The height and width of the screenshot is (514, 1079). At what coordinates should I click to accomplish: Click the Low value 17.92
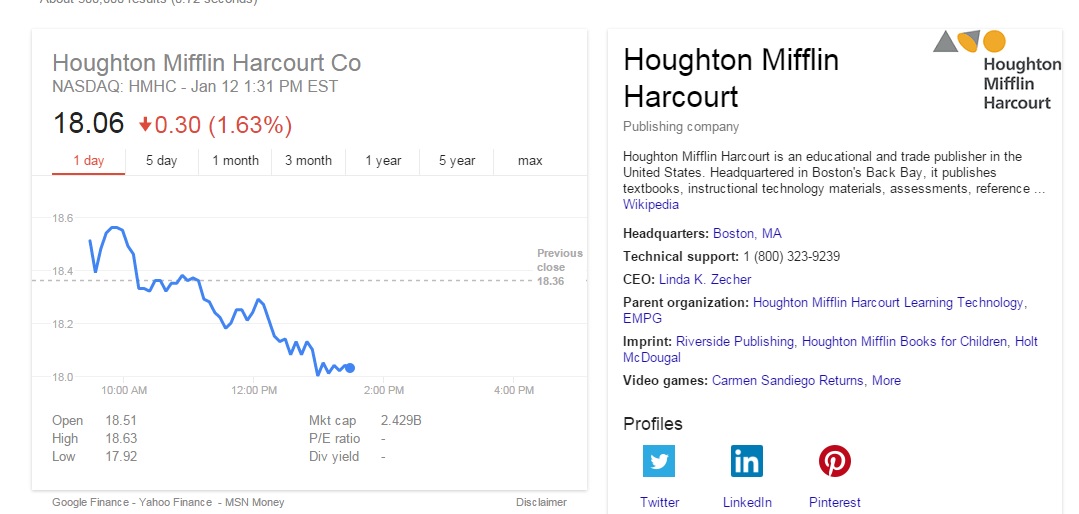[121, 456]
